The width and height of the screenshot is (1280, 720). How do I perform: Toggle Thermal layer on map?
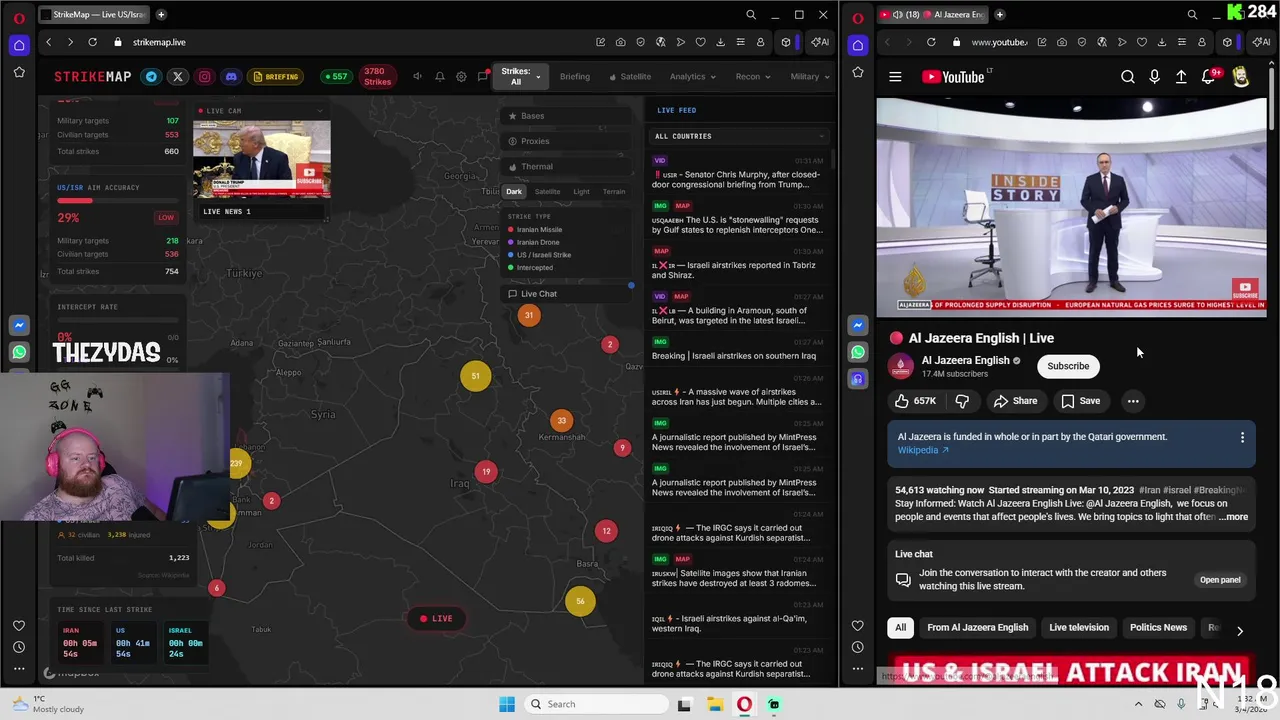[x=567, y=167]
